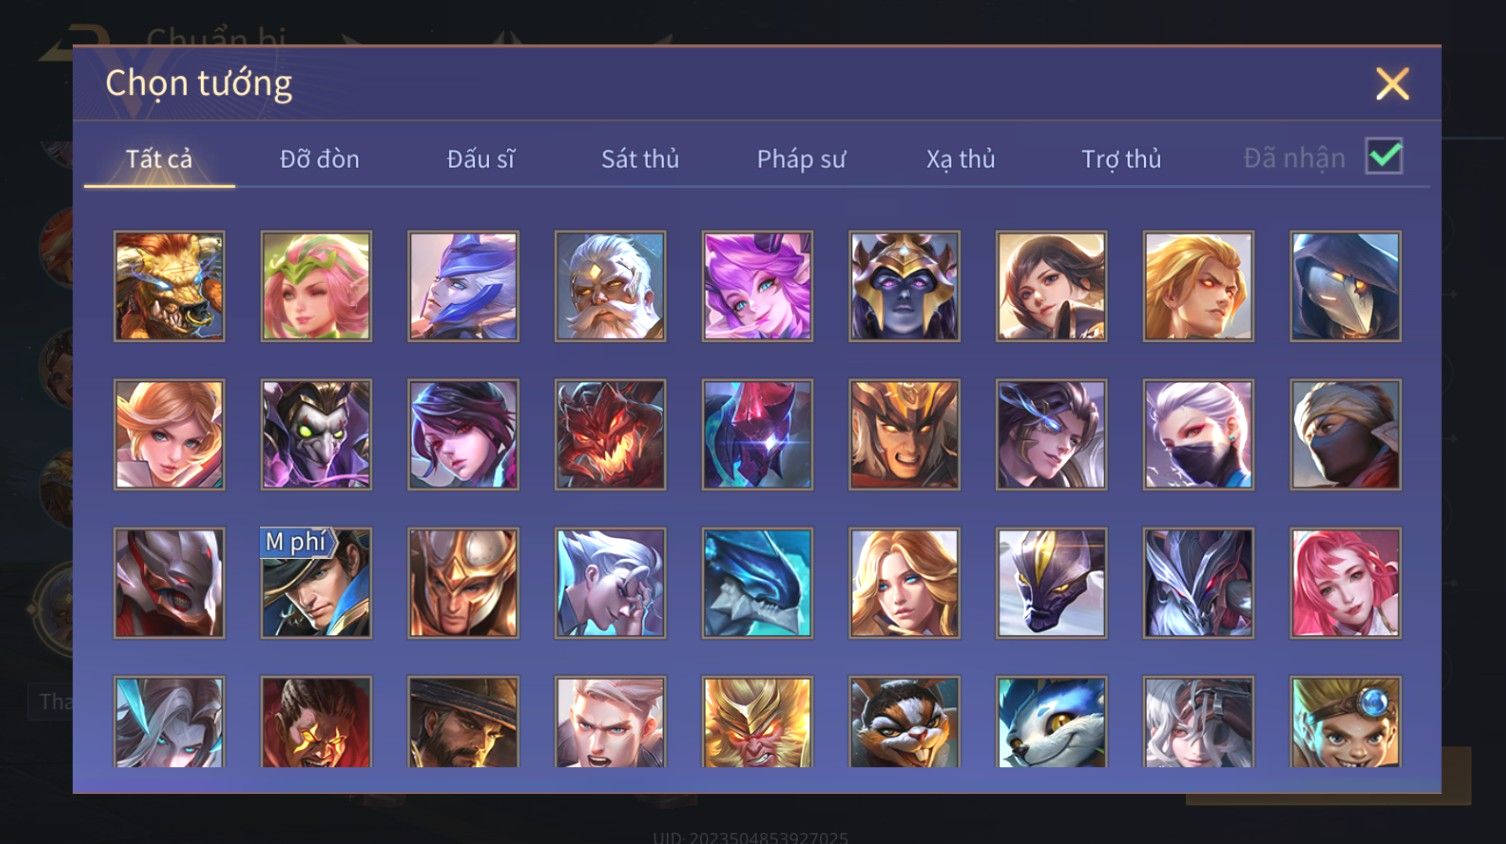The width and height of the screenshot is (1506, 844).
Task: Filter heroes by 'Xạ thủ'
Action: click(x=961, y=159)
